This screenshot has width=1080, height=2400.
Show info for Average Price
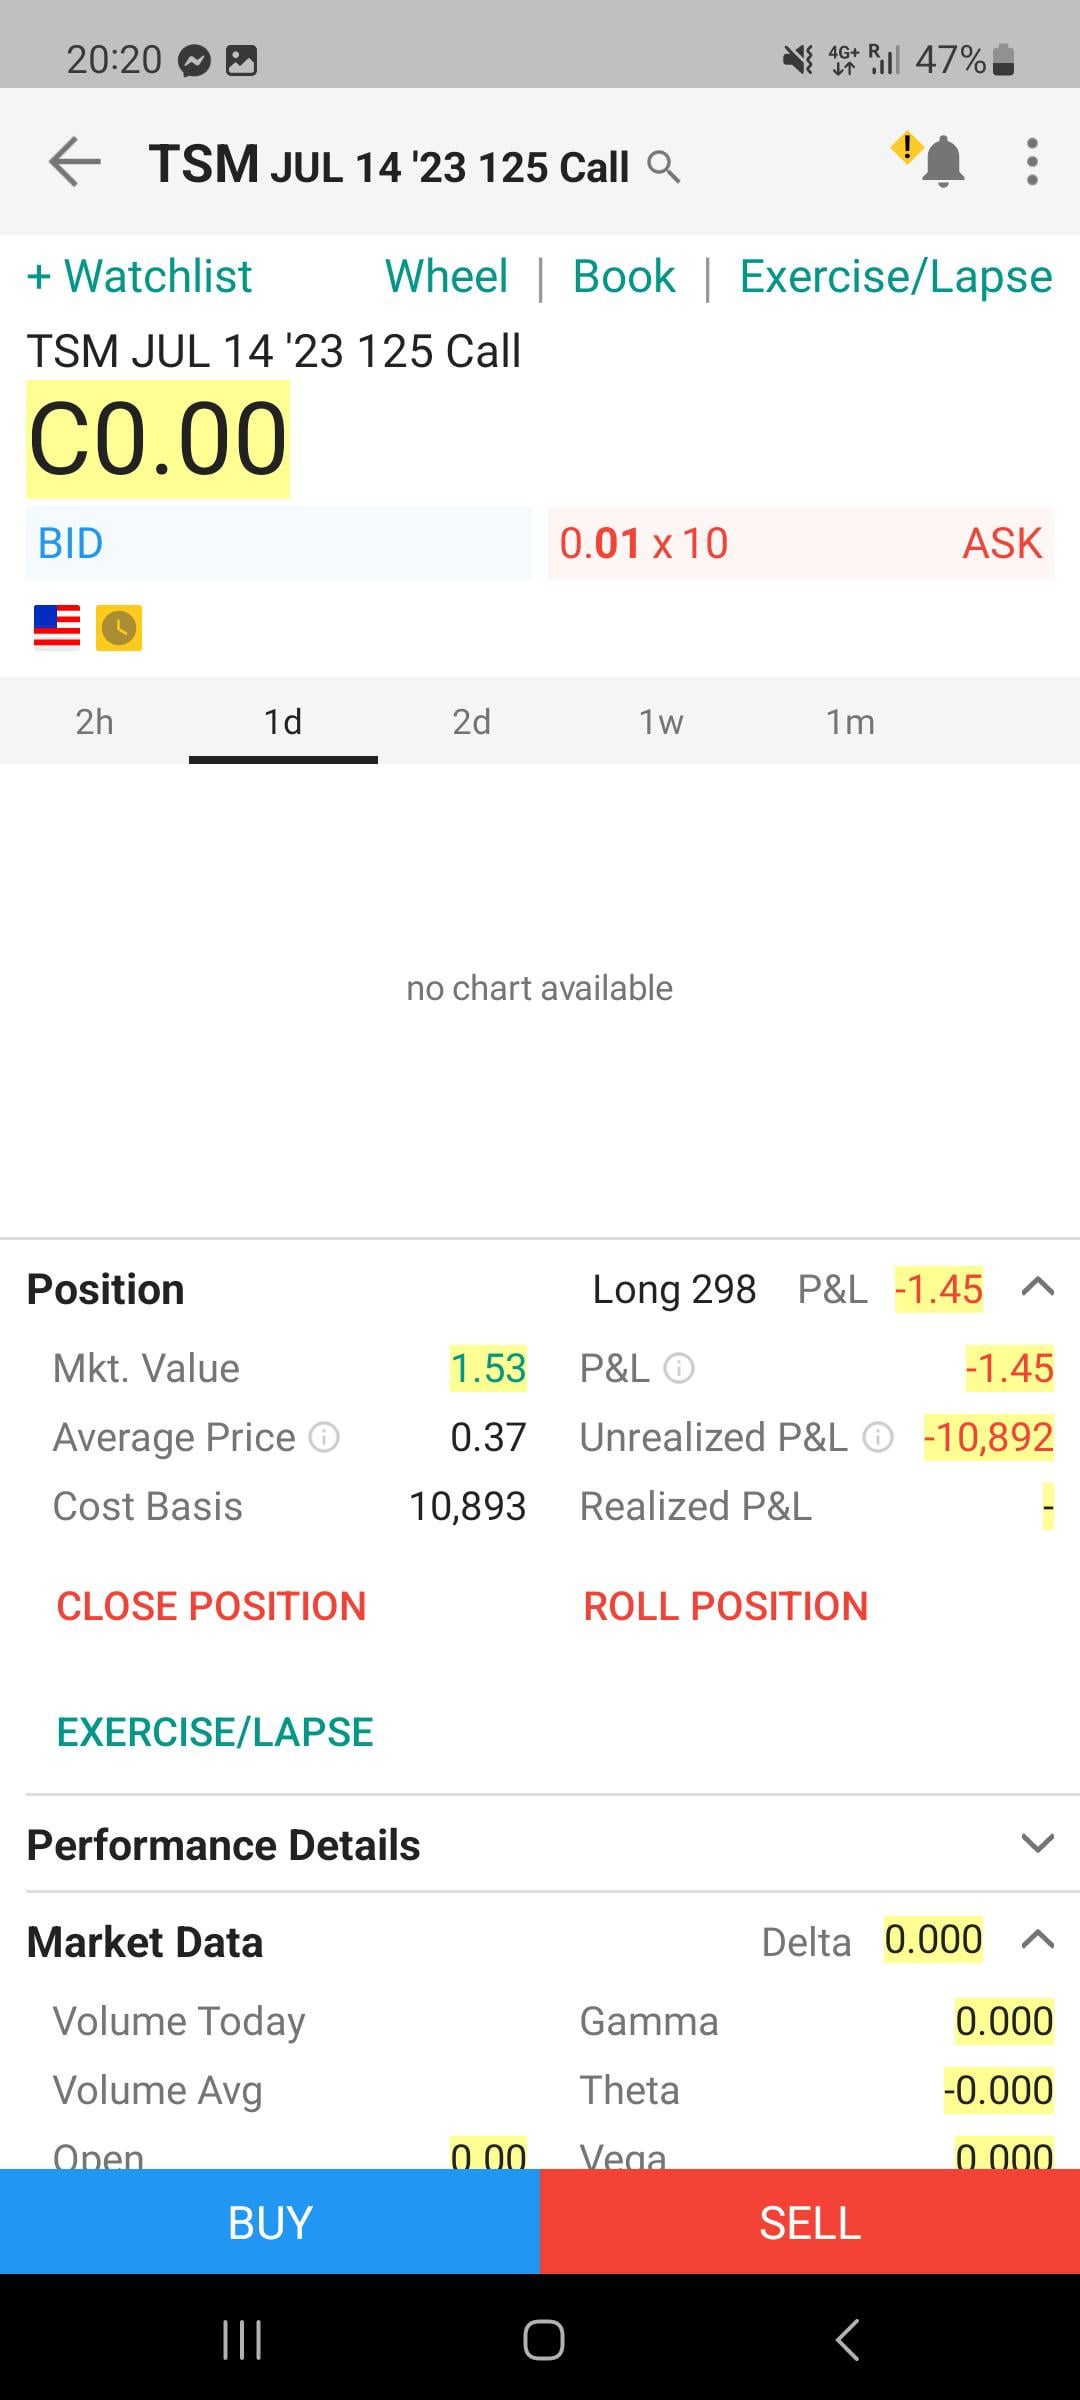pos(324,1437)
